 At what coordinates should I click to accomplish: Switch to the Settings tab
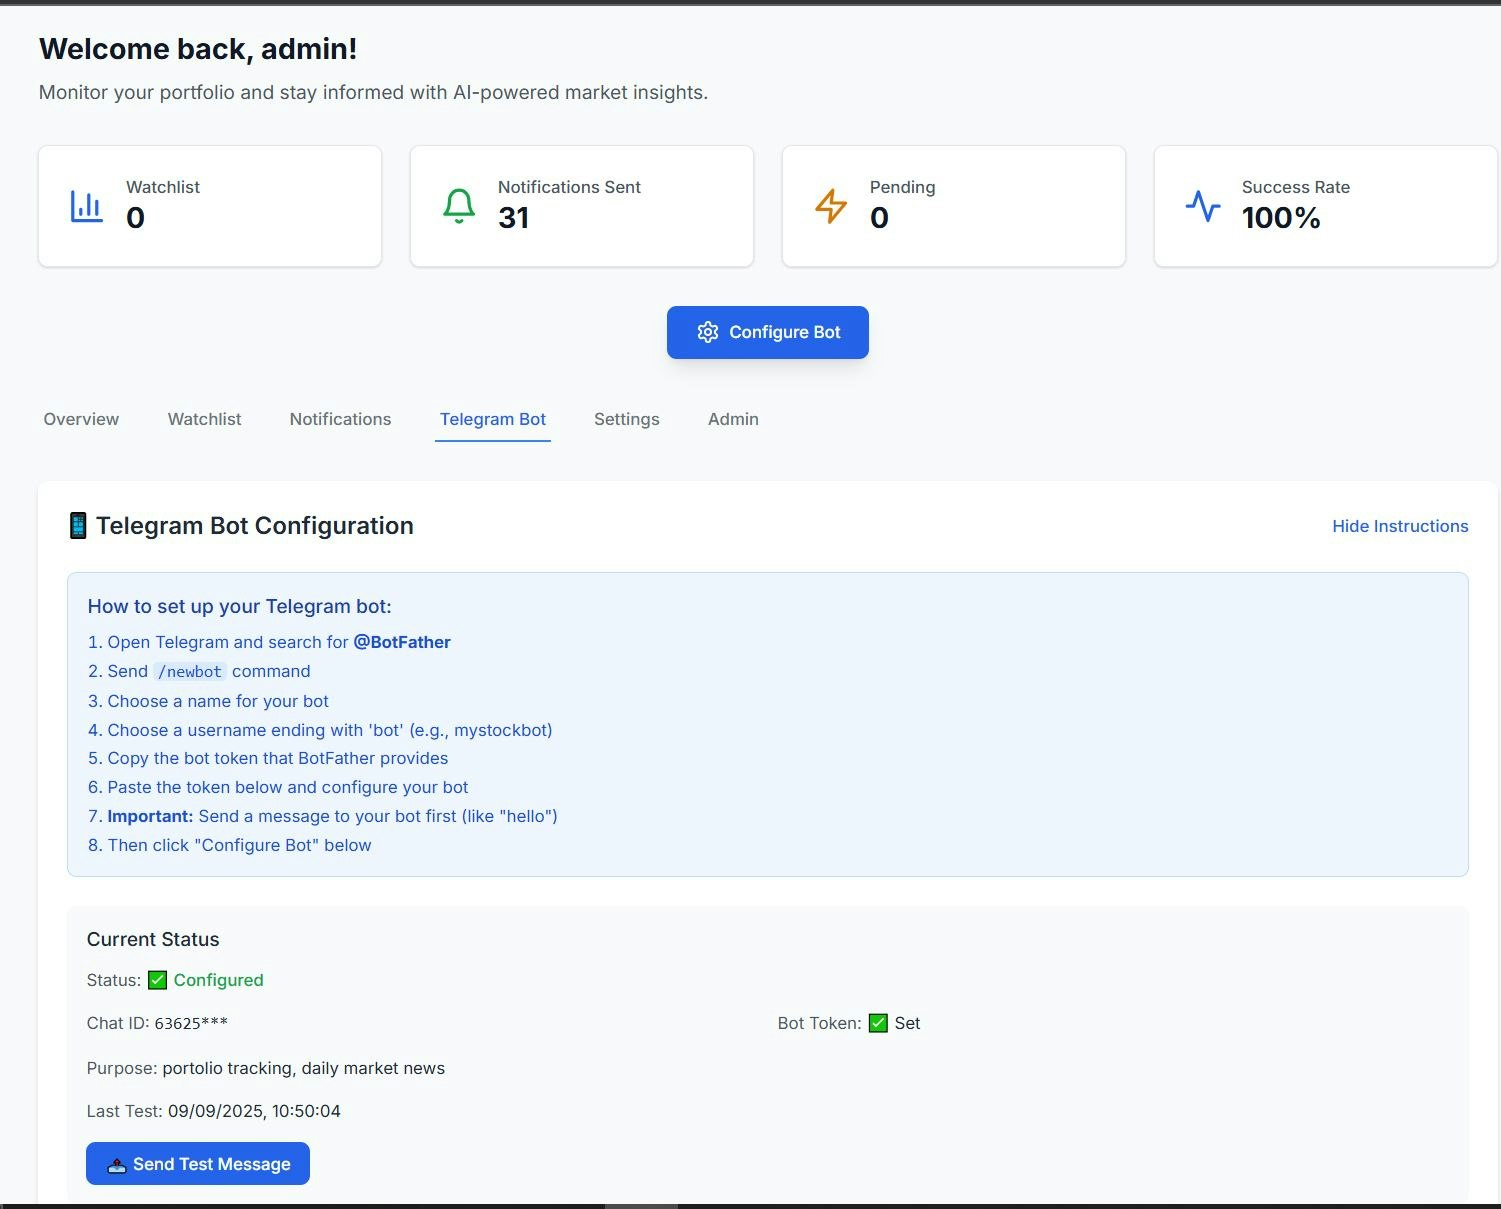(626, 419)
